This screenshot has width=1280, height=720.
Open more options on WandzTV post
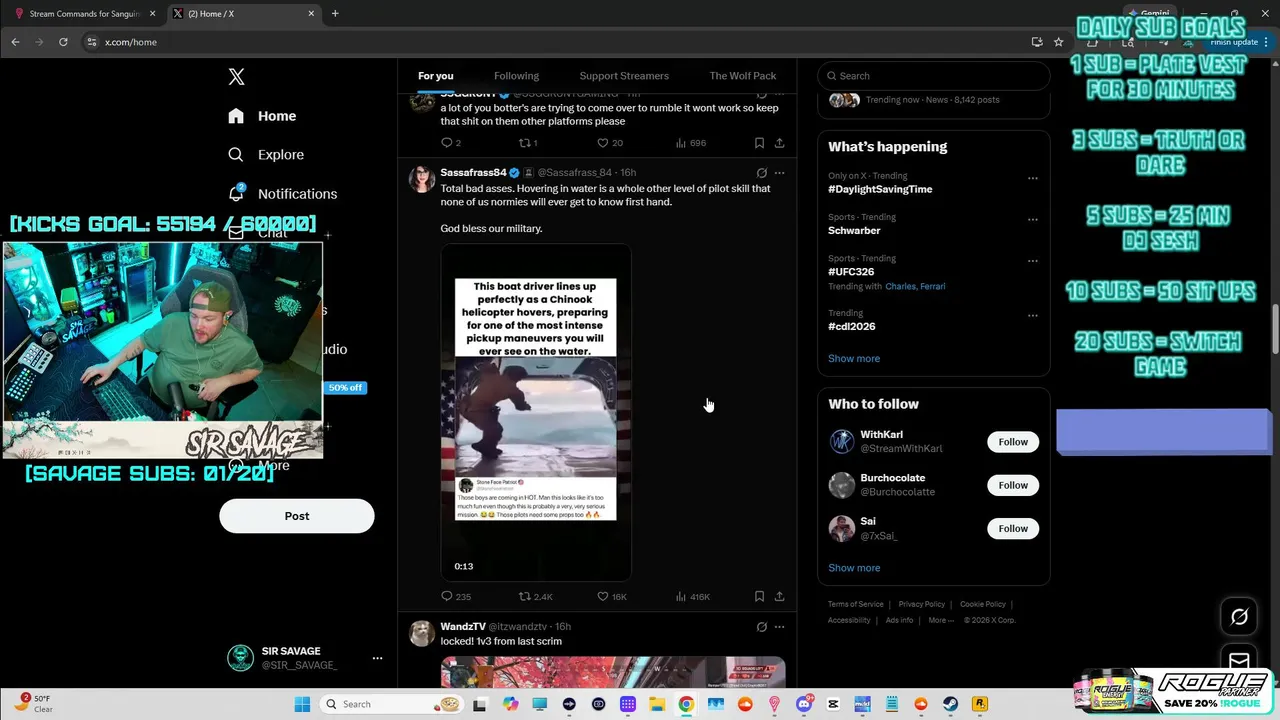pyautogui.click(x=780, y=627)
